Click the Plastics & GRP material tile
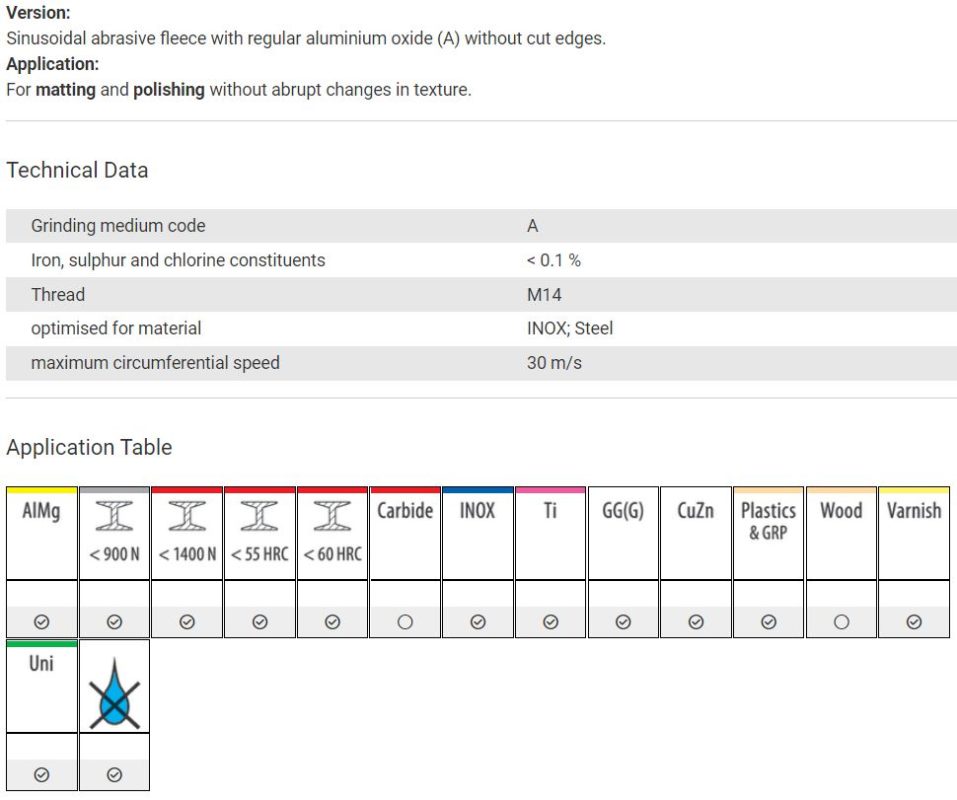Viewport: 957px width, 800px height. (768, 533)
